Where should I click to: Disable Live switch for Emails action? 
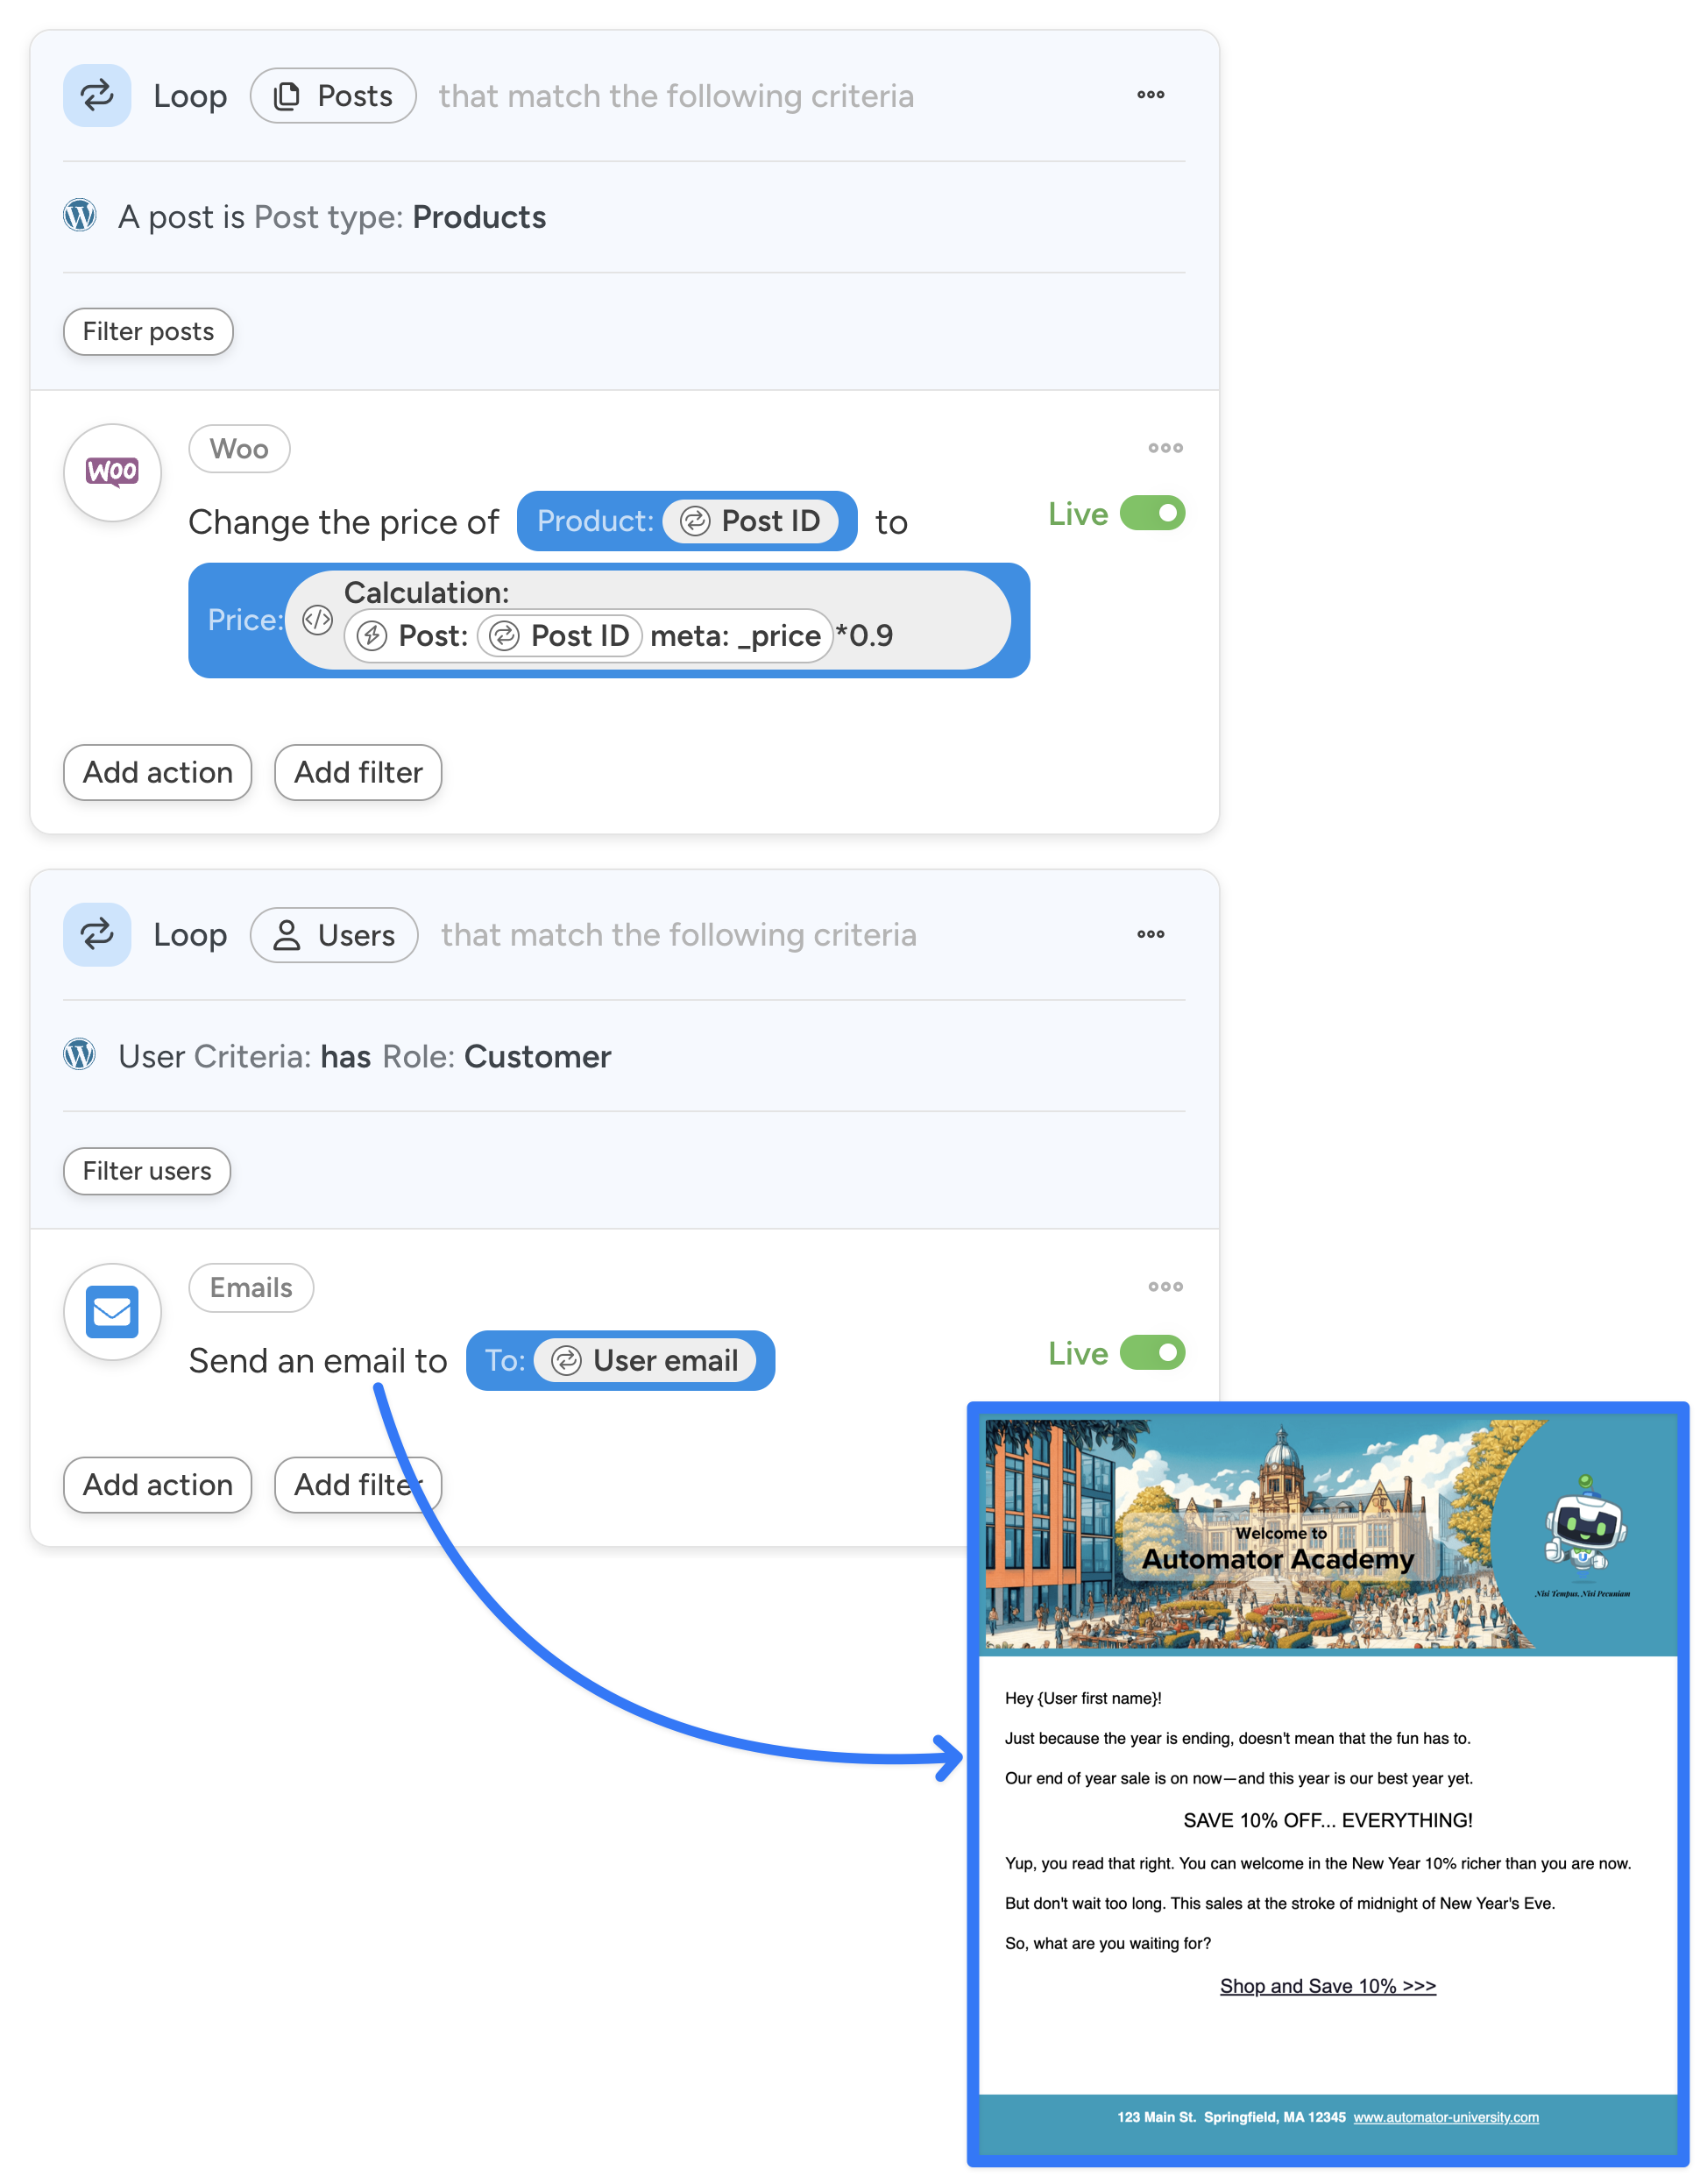click(x=1152, y=1353)
